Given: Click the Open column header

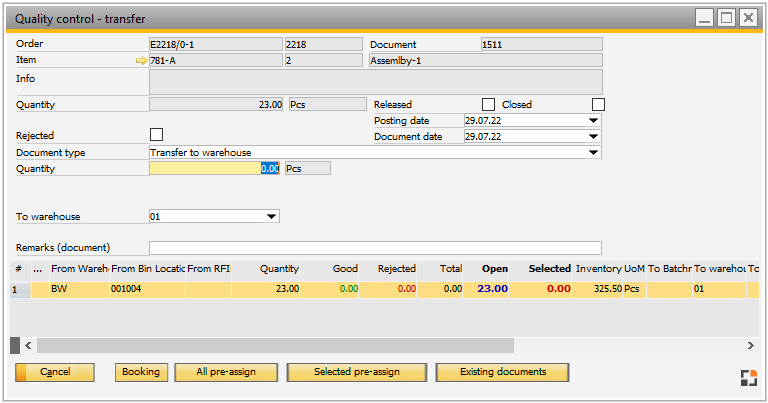Looking at the screenshot, I should point(494,269).
